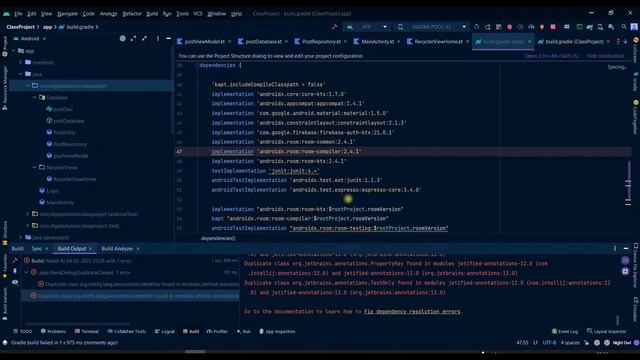Click the Sync Project with Gradle icon
This screenshot has height=360, width=640.
pos(589,27)
